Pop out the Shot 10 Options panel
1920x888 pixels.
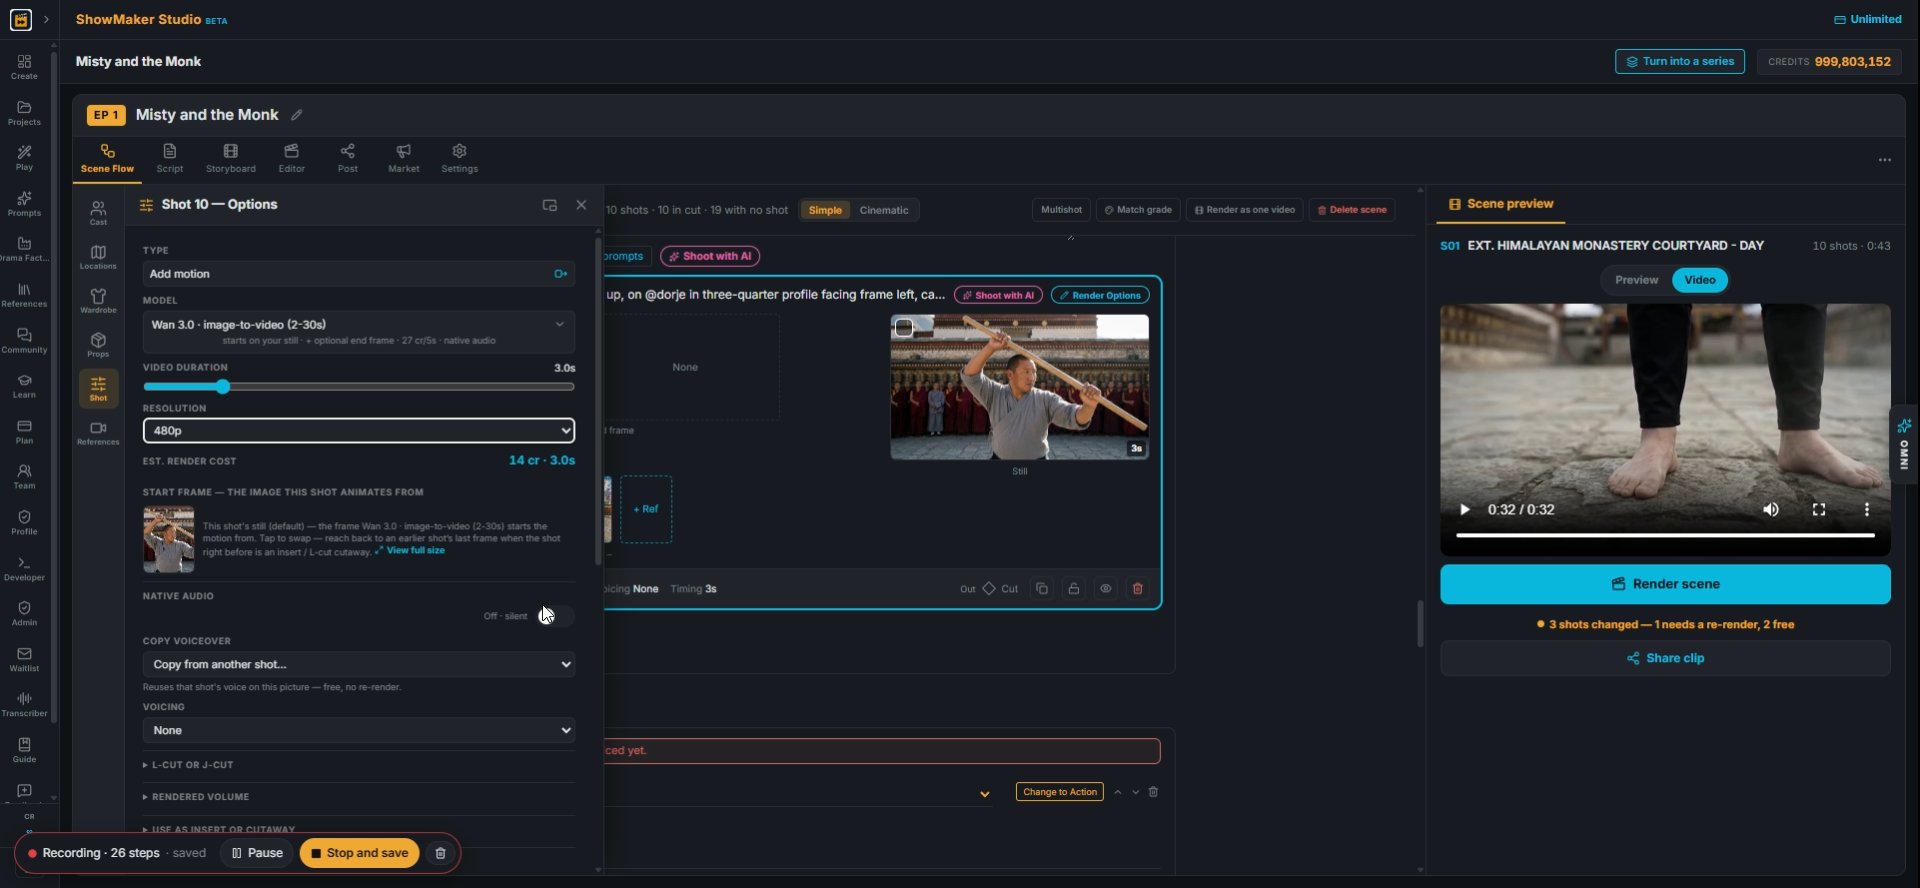pyautogui.click(x=549, y=205)
